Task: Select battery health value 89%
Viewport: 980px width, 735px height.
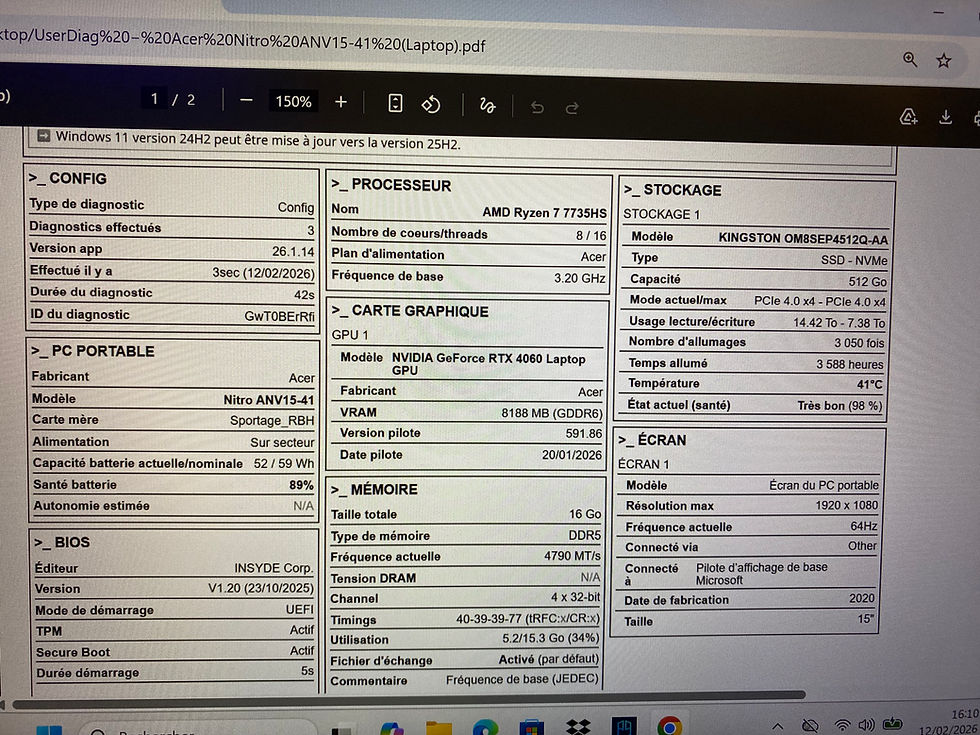Action: coord(301,485)
